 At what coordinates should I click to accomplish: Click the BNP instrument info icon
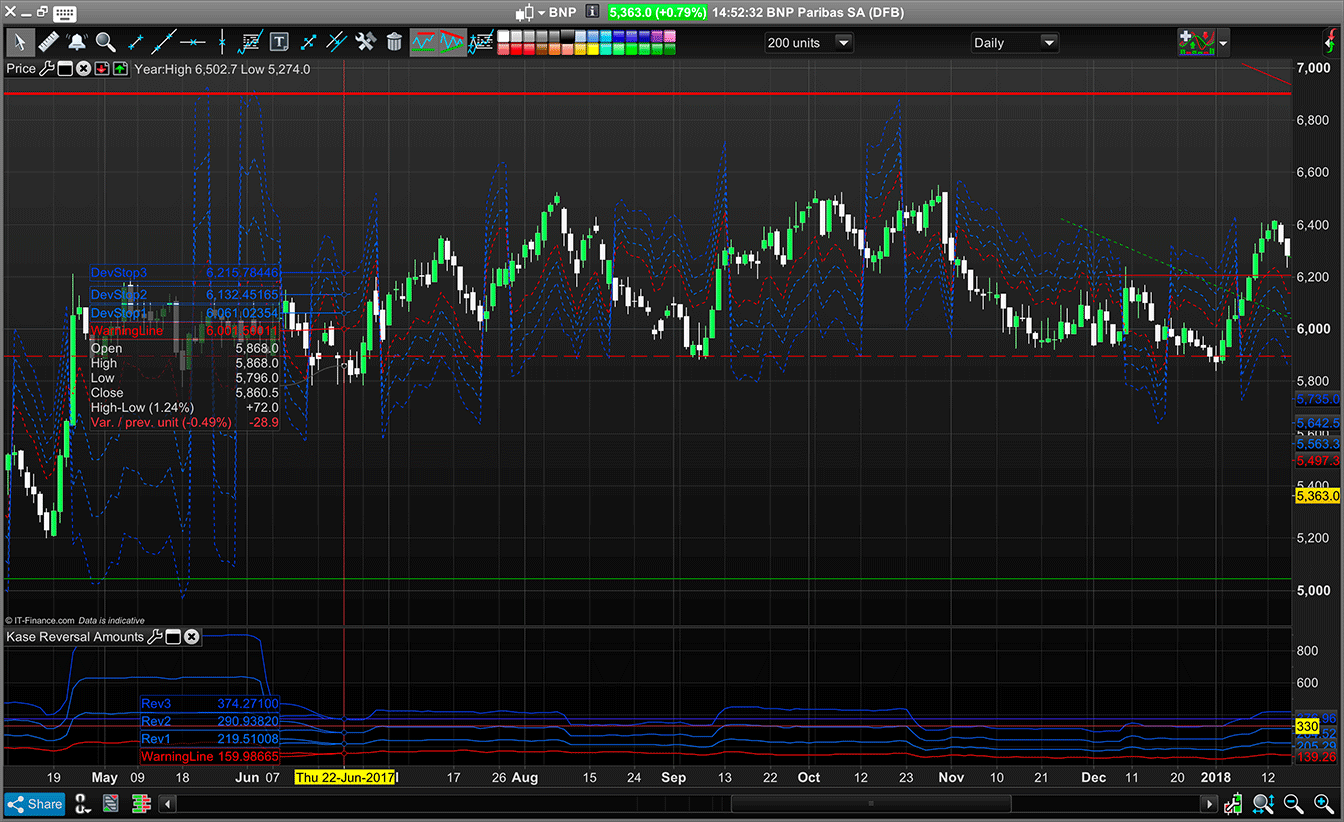click(592, 13)
